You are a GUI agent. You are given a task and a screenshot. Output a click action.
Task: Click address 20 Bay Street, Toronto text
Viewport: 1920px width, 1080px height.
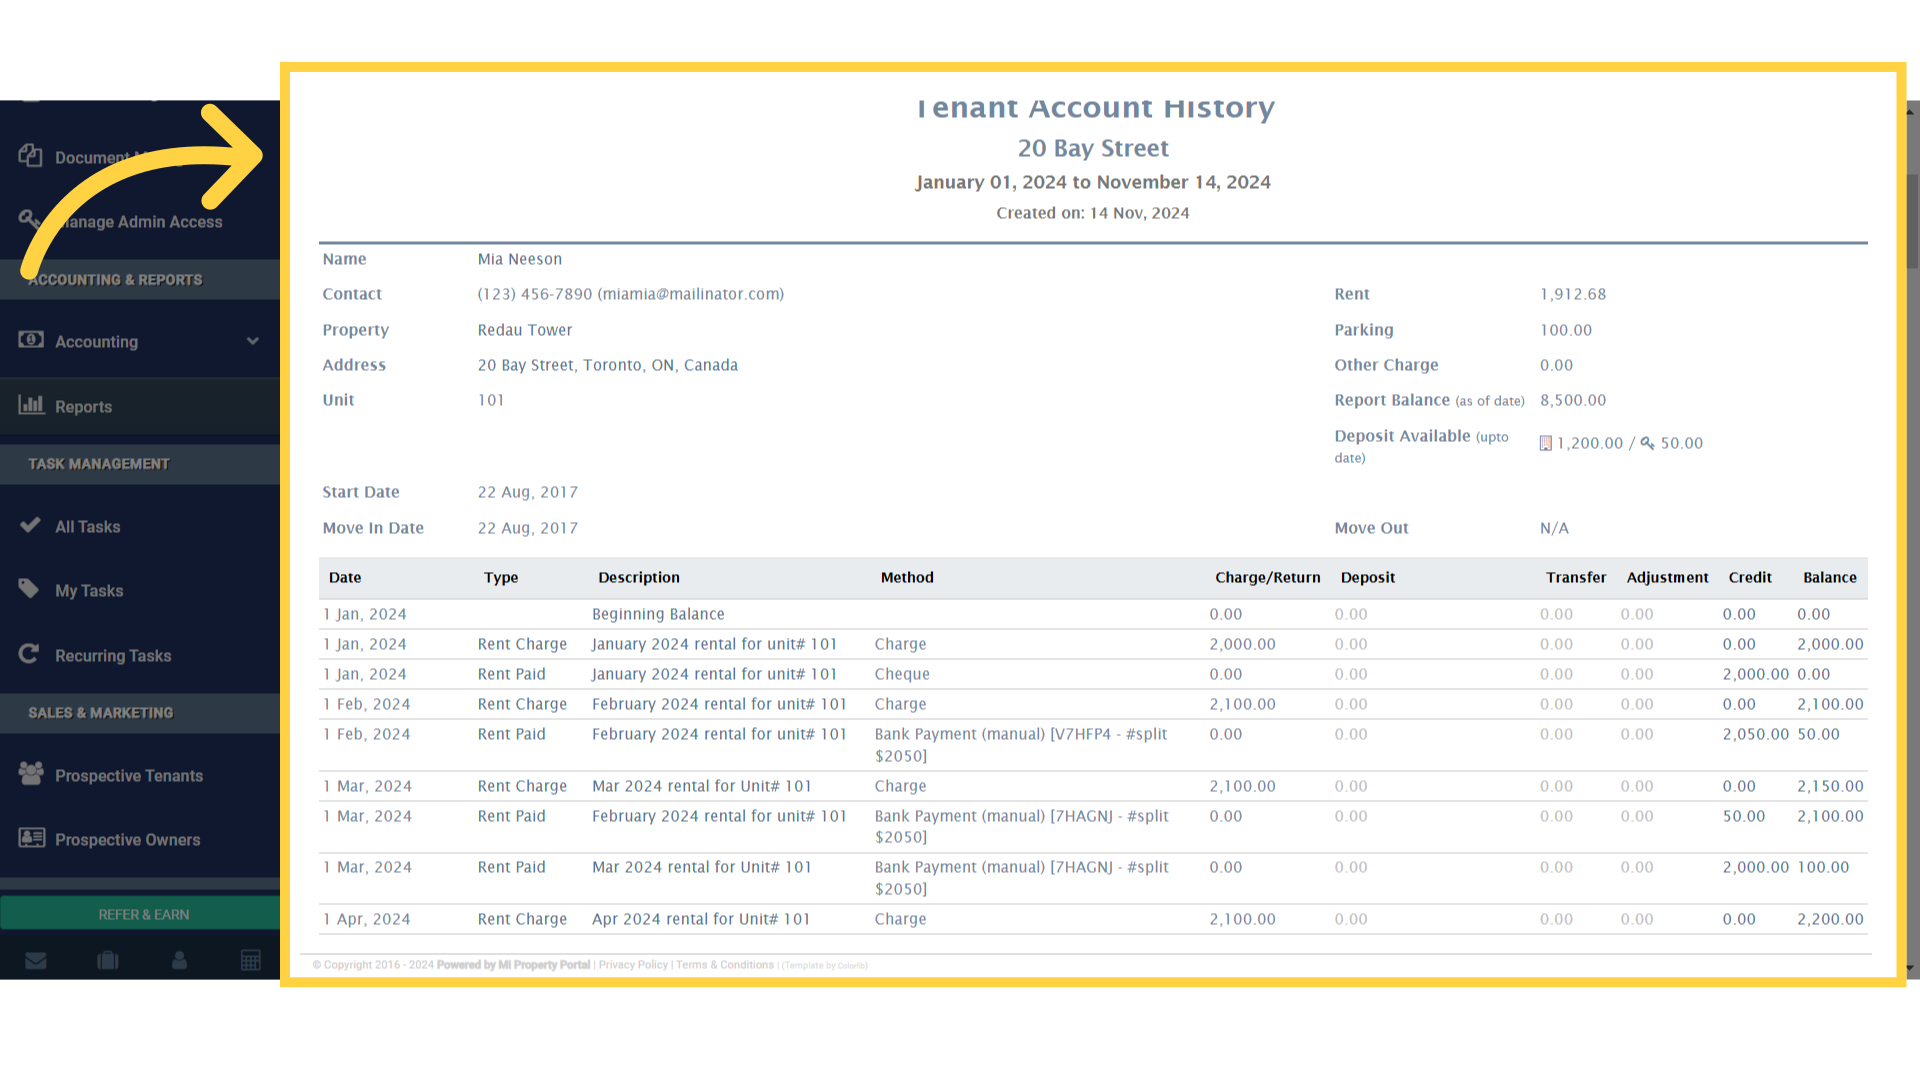click(x=608, y=365)
